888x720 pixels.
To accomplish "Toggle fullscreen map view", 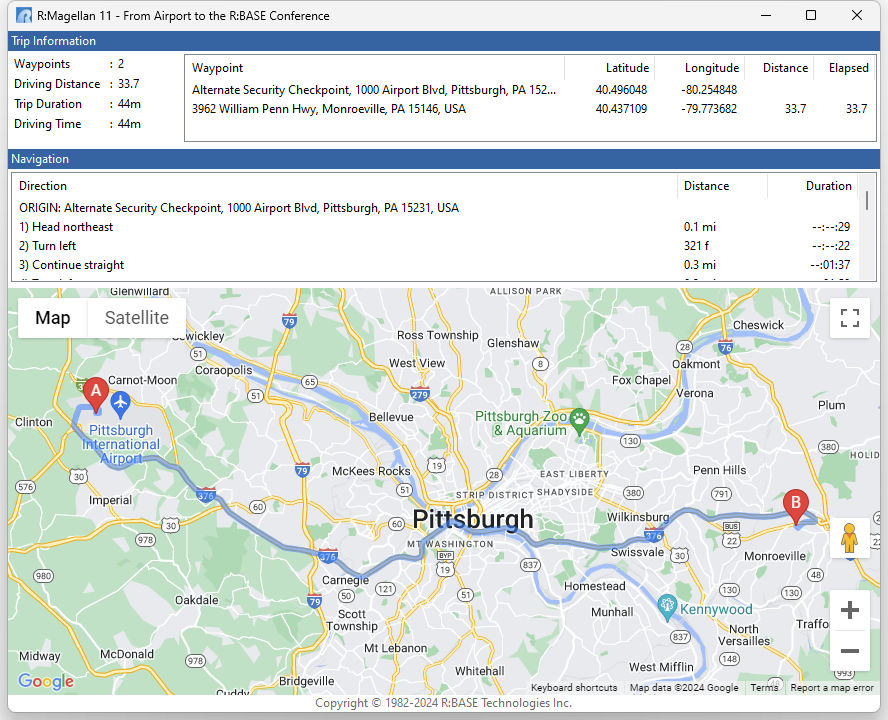I will coord(849,318).
